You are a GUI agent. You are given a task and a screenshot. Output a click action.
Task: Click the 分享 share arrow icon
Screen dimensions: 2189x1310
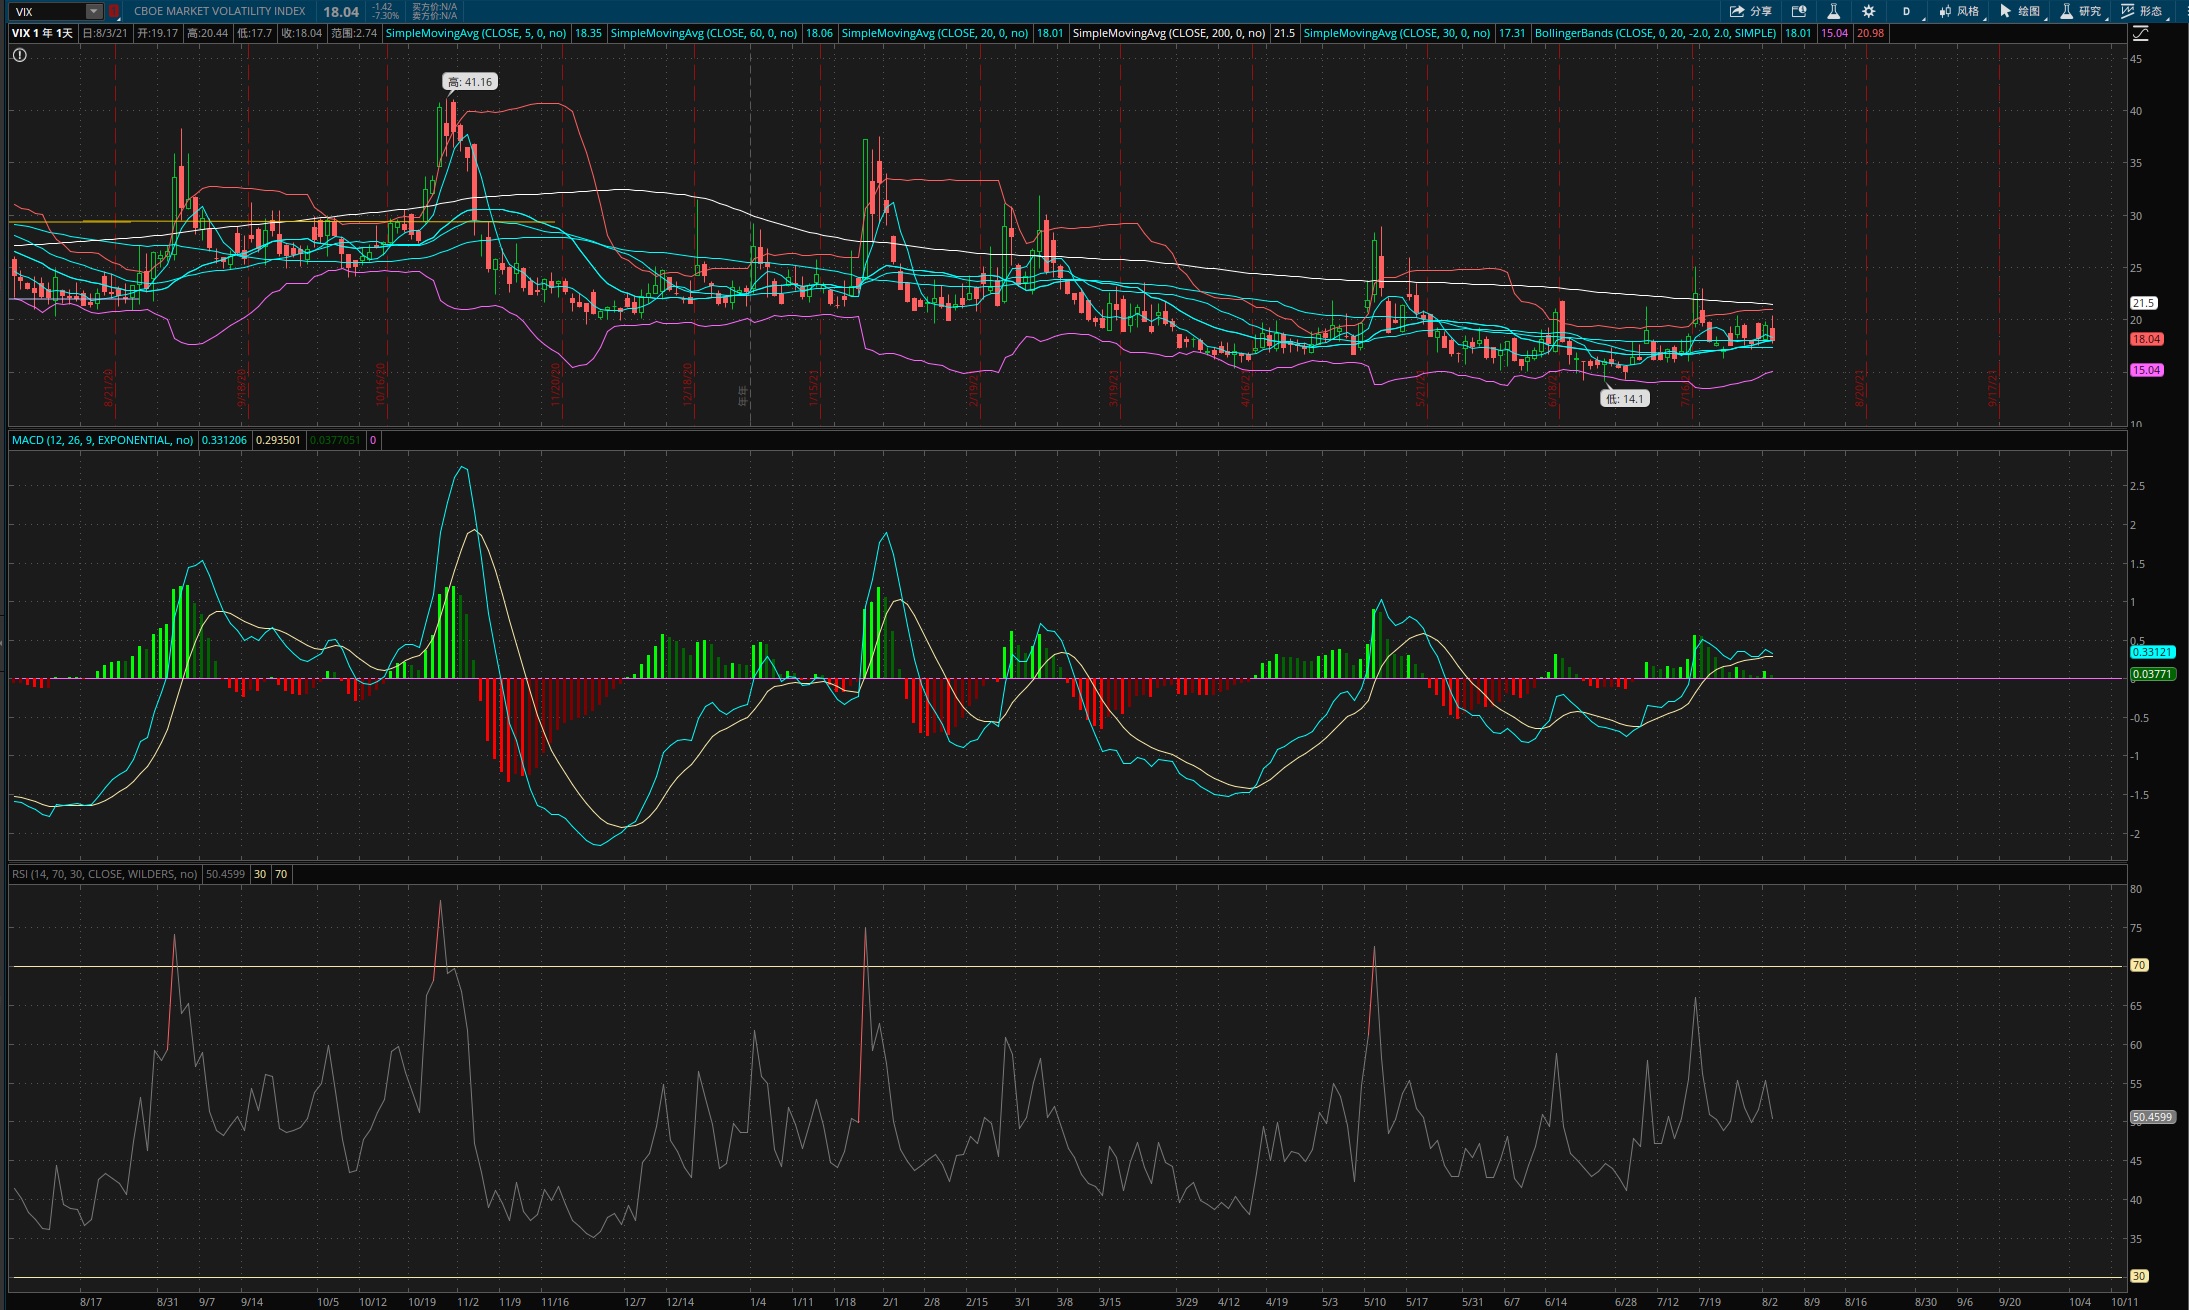click(1750, 11)
